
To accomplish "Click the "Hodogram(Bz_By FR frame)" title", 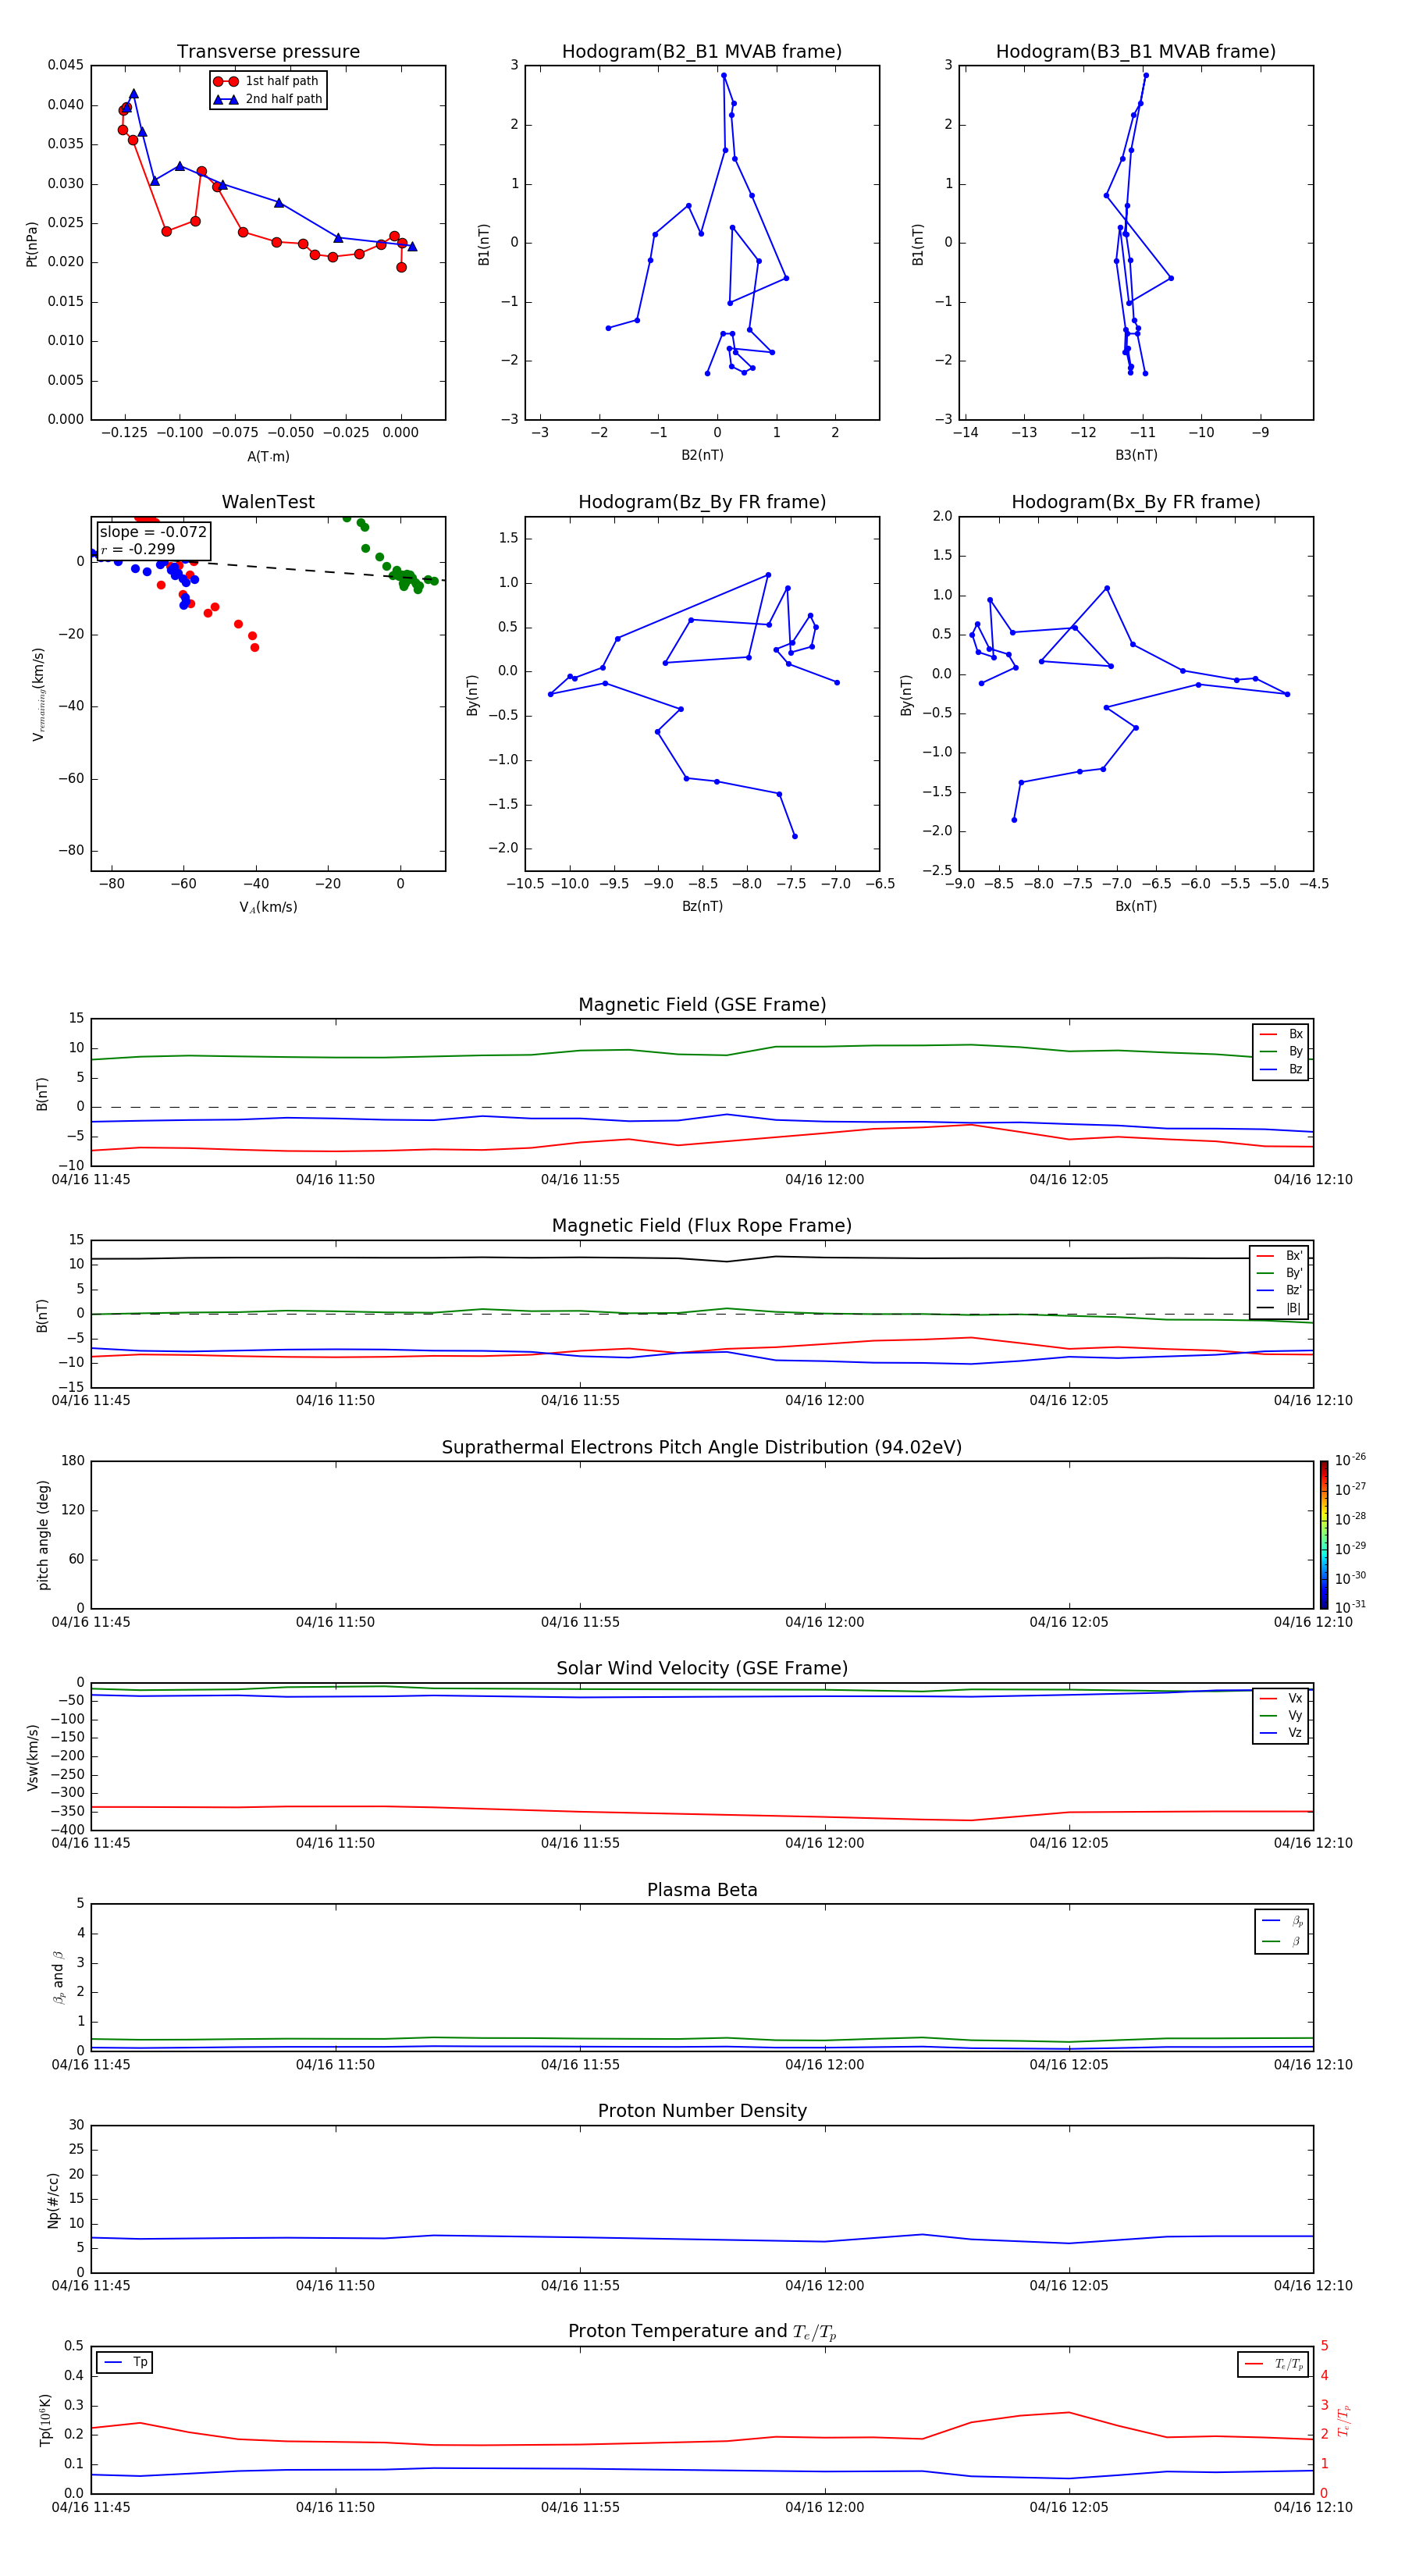I will (x=702, y=502).
